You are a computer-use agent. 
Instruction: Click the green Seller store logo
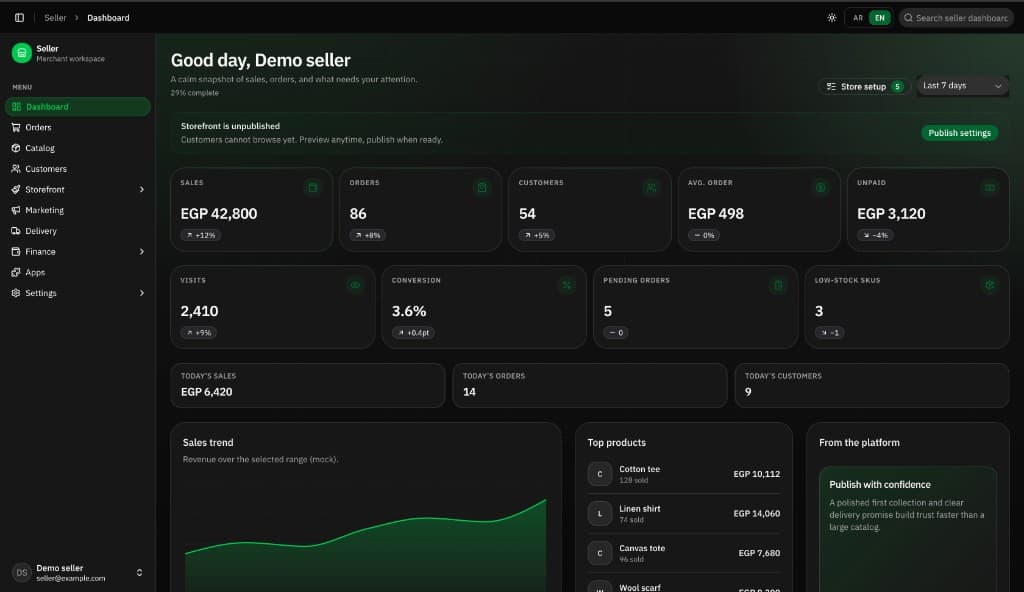pyautogui.click(x=22, y=53)
